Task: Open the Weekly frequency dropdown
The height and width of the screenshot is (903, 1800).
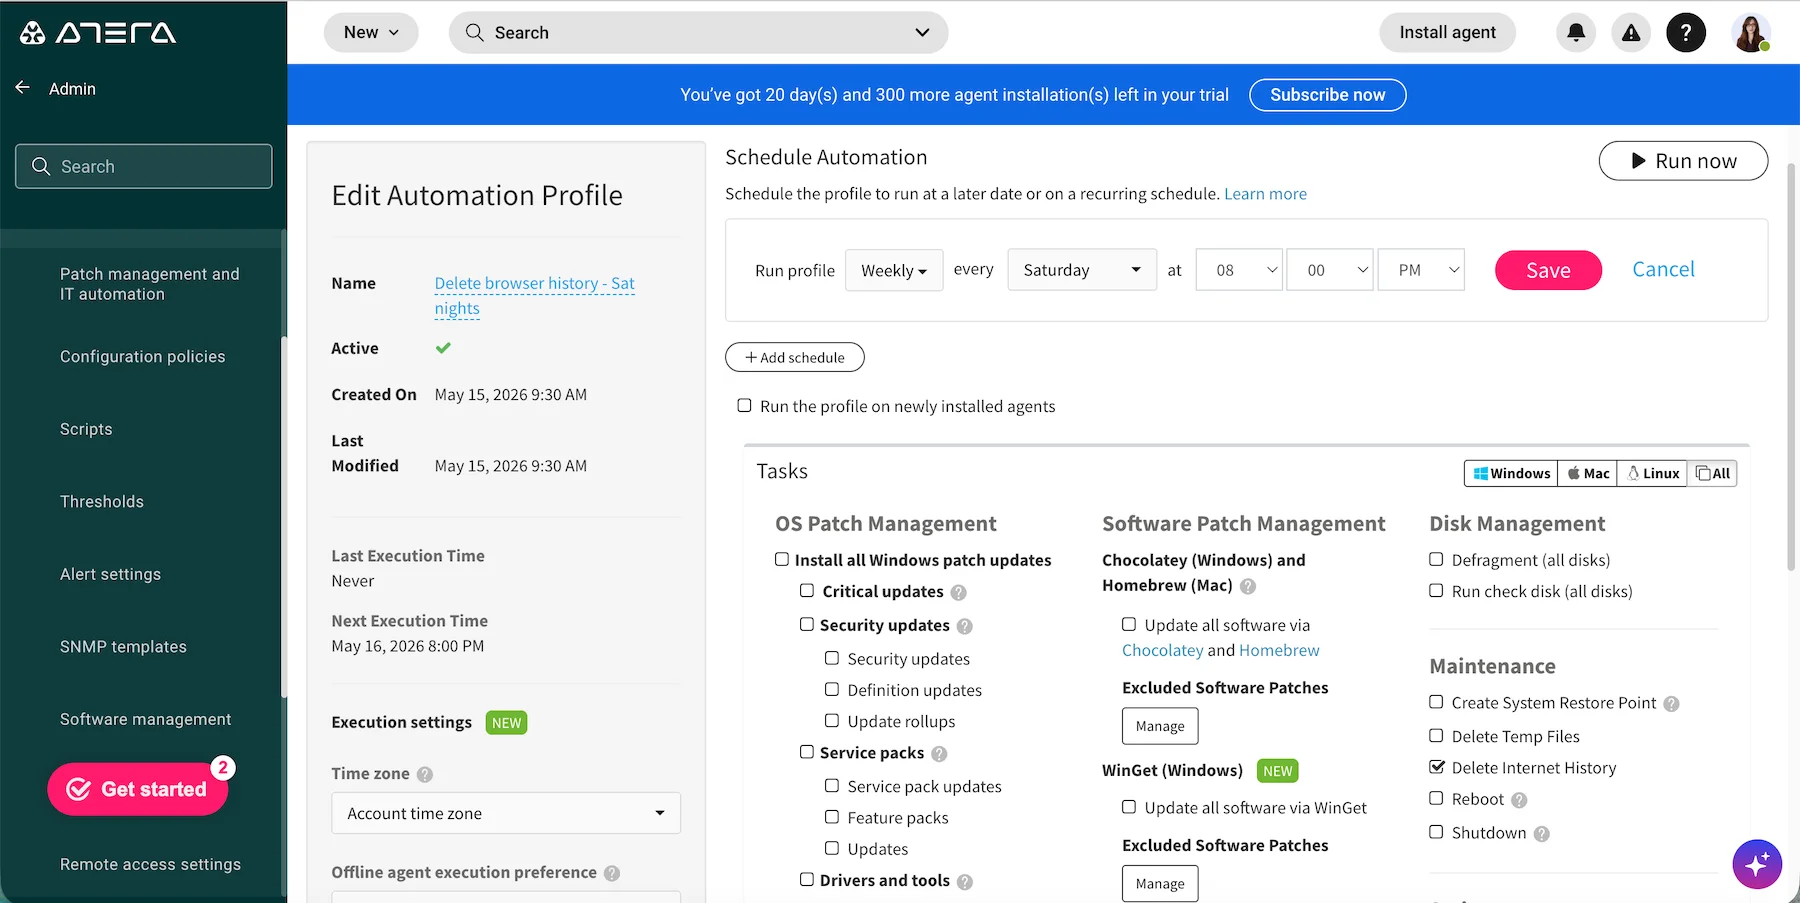Action: click(x=894, y=270)
